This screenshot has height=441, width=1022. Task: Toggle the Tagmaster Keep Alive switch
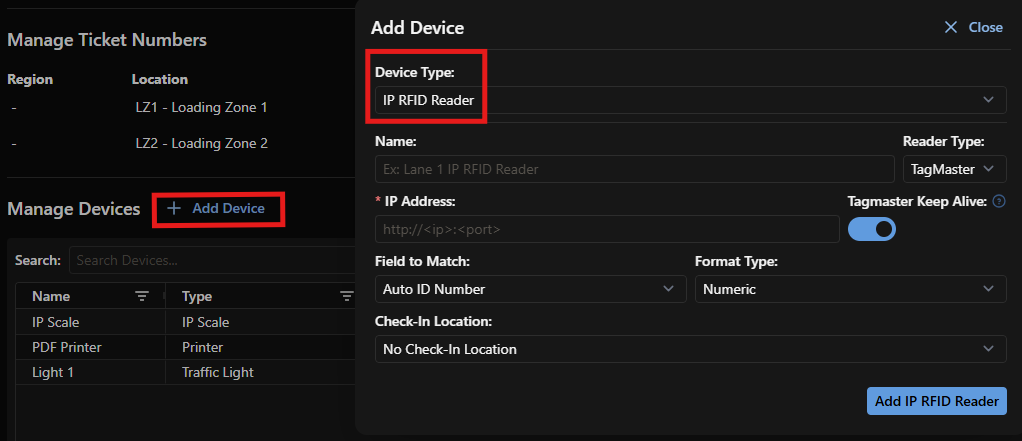click(871, 229)
